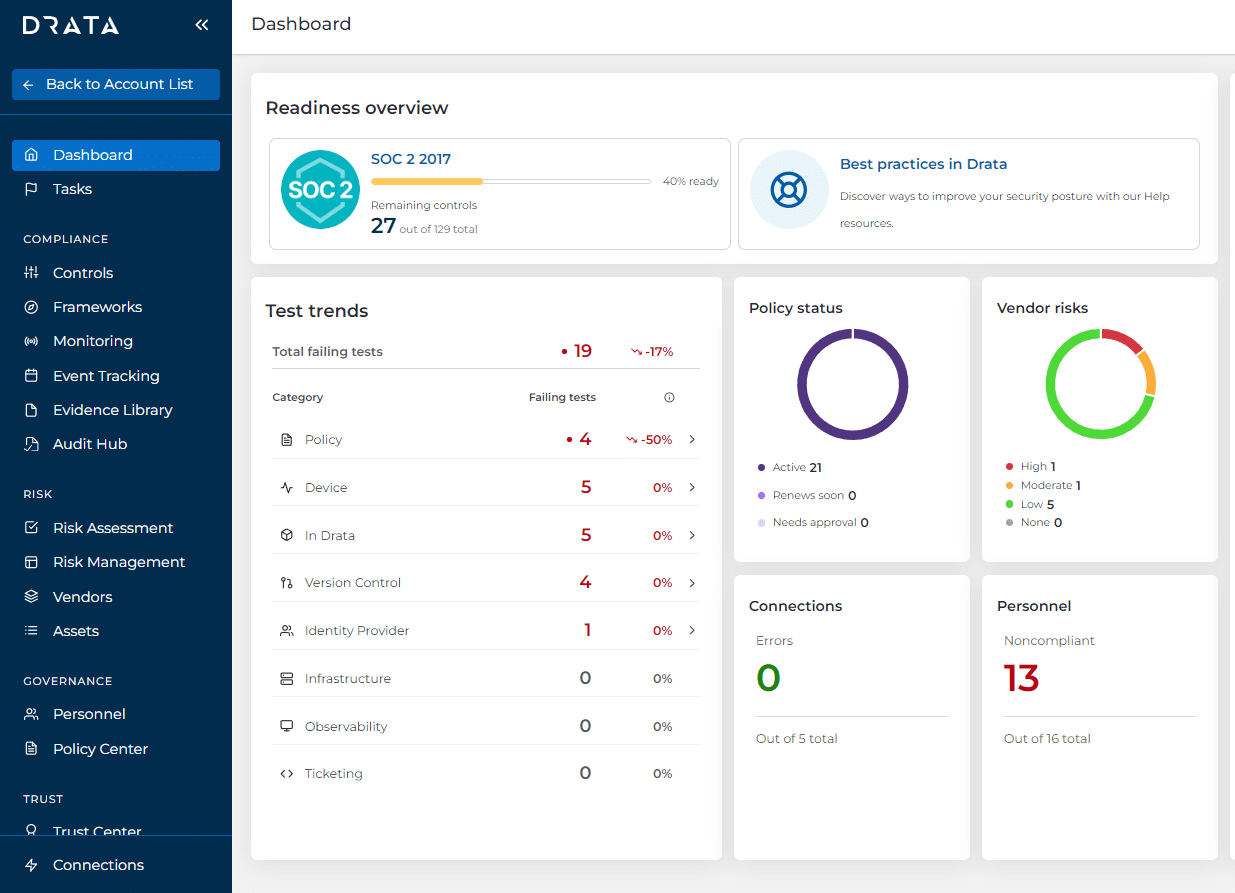Click the Version Control branch icon
Viewport: 1235px width, 893px height.
point(287,583)
